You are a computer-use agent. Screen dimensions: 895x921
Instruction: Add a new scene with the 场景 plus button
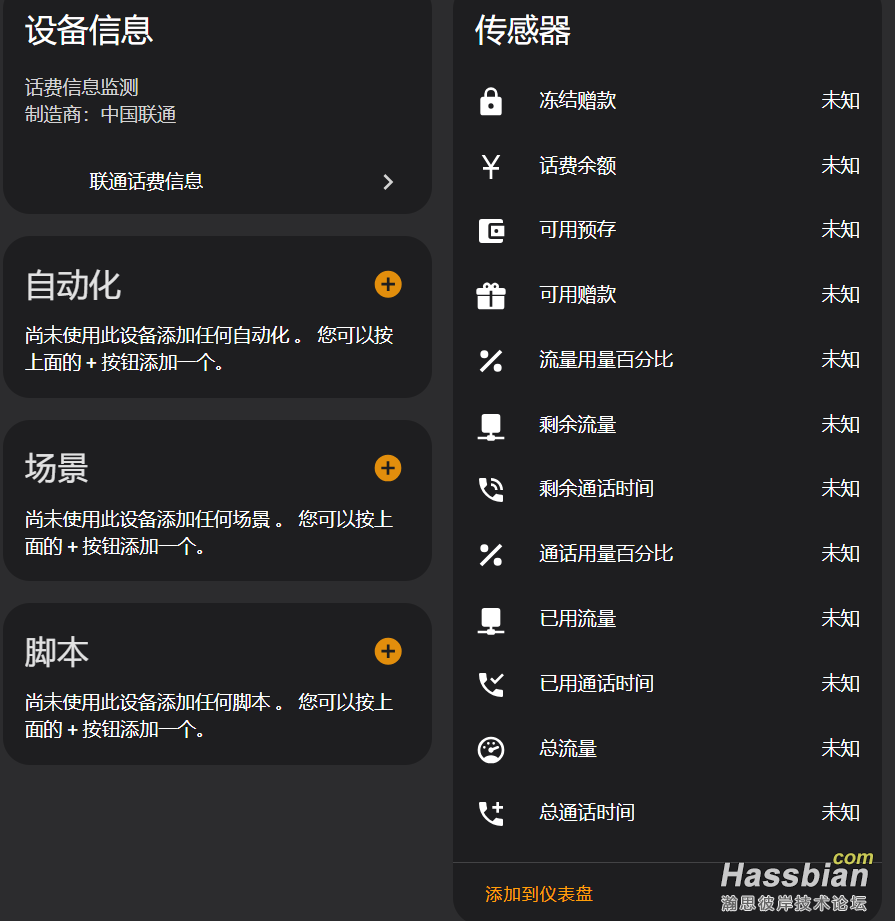[x=388, y=468]
